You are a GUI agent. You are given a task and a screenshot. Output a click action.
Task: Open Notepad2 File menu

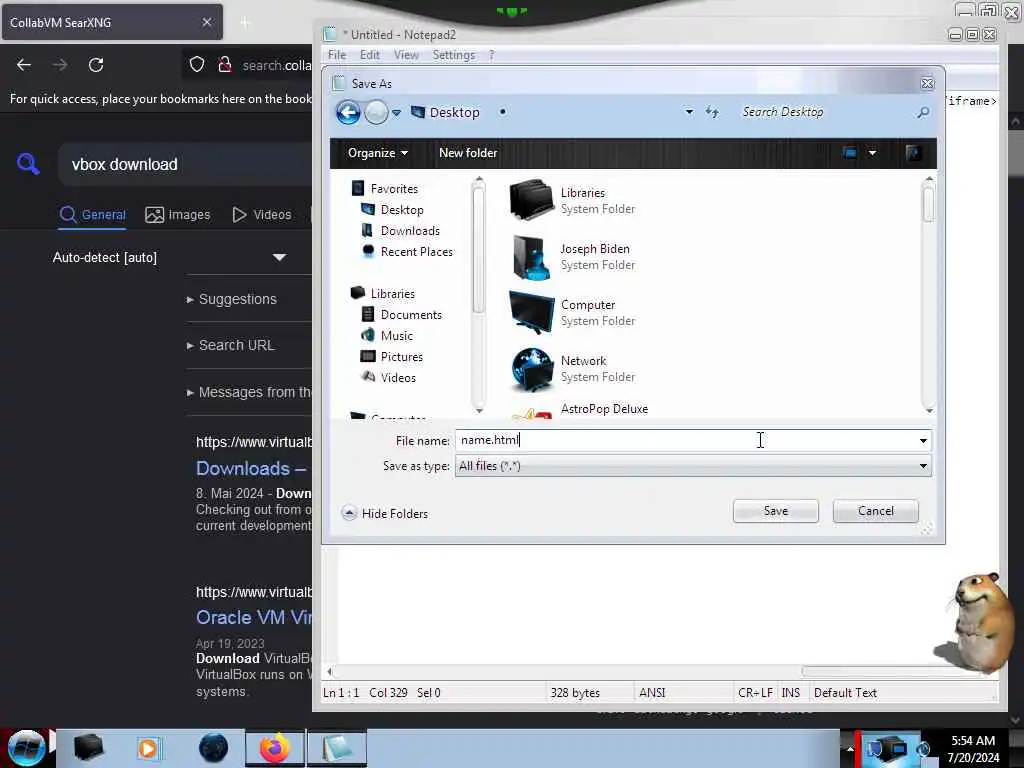[337, 55]
